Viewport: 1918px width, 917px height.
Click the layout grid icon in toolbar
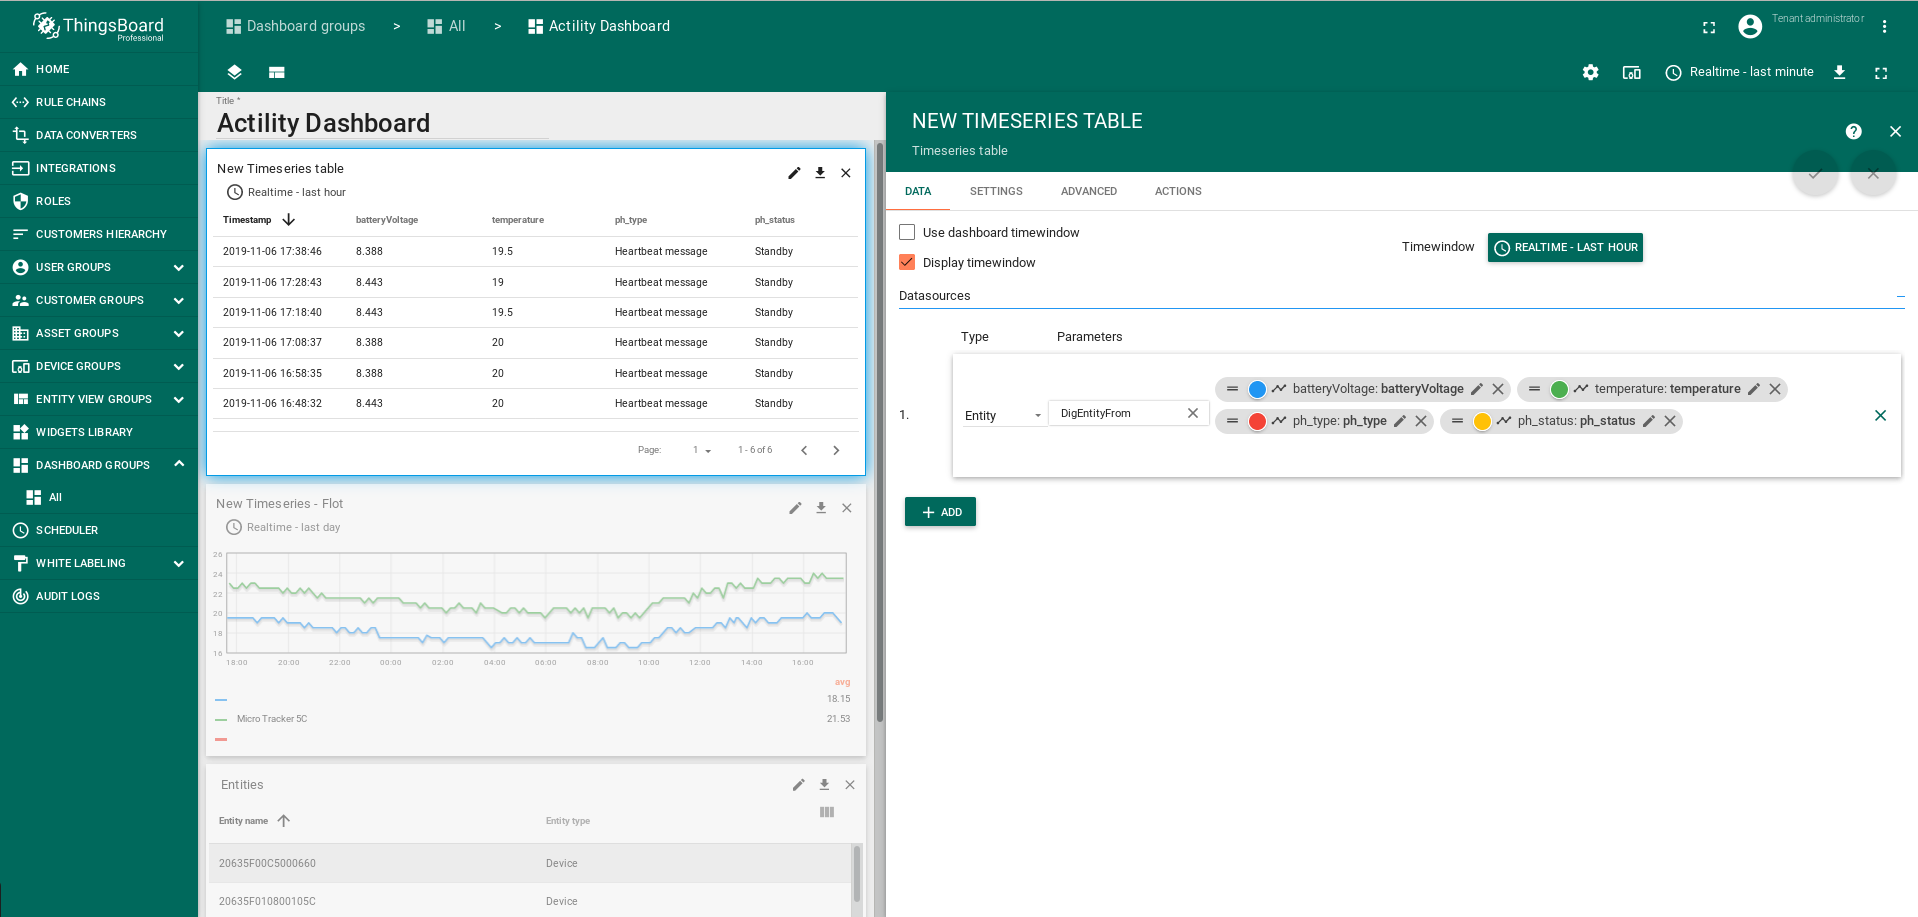tap(277, 72)
